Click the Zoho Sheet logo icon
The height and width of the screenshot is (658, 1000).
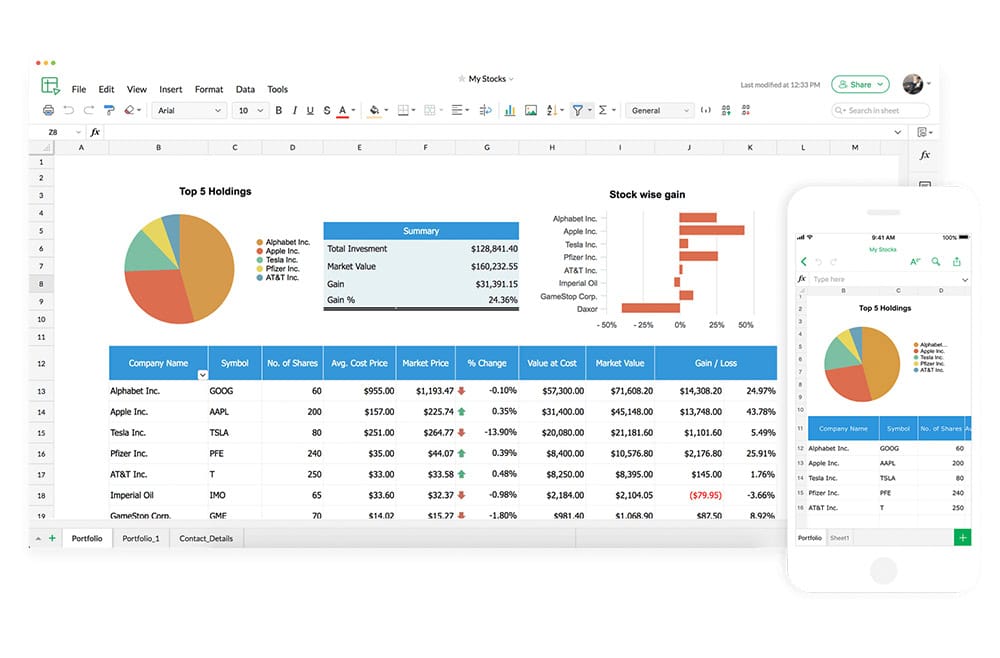point(50,85)
